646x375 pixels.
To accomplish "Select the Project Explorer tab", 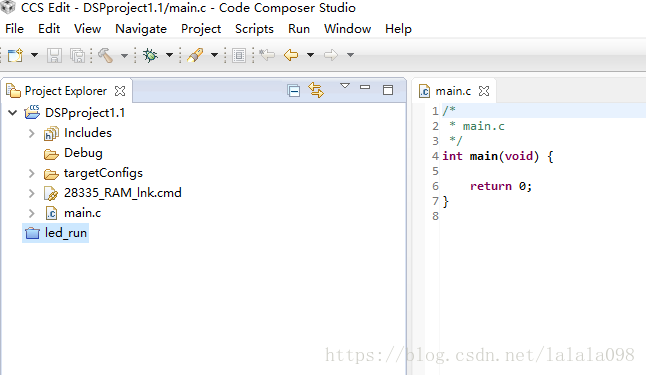I will click(x=66, y=91).
